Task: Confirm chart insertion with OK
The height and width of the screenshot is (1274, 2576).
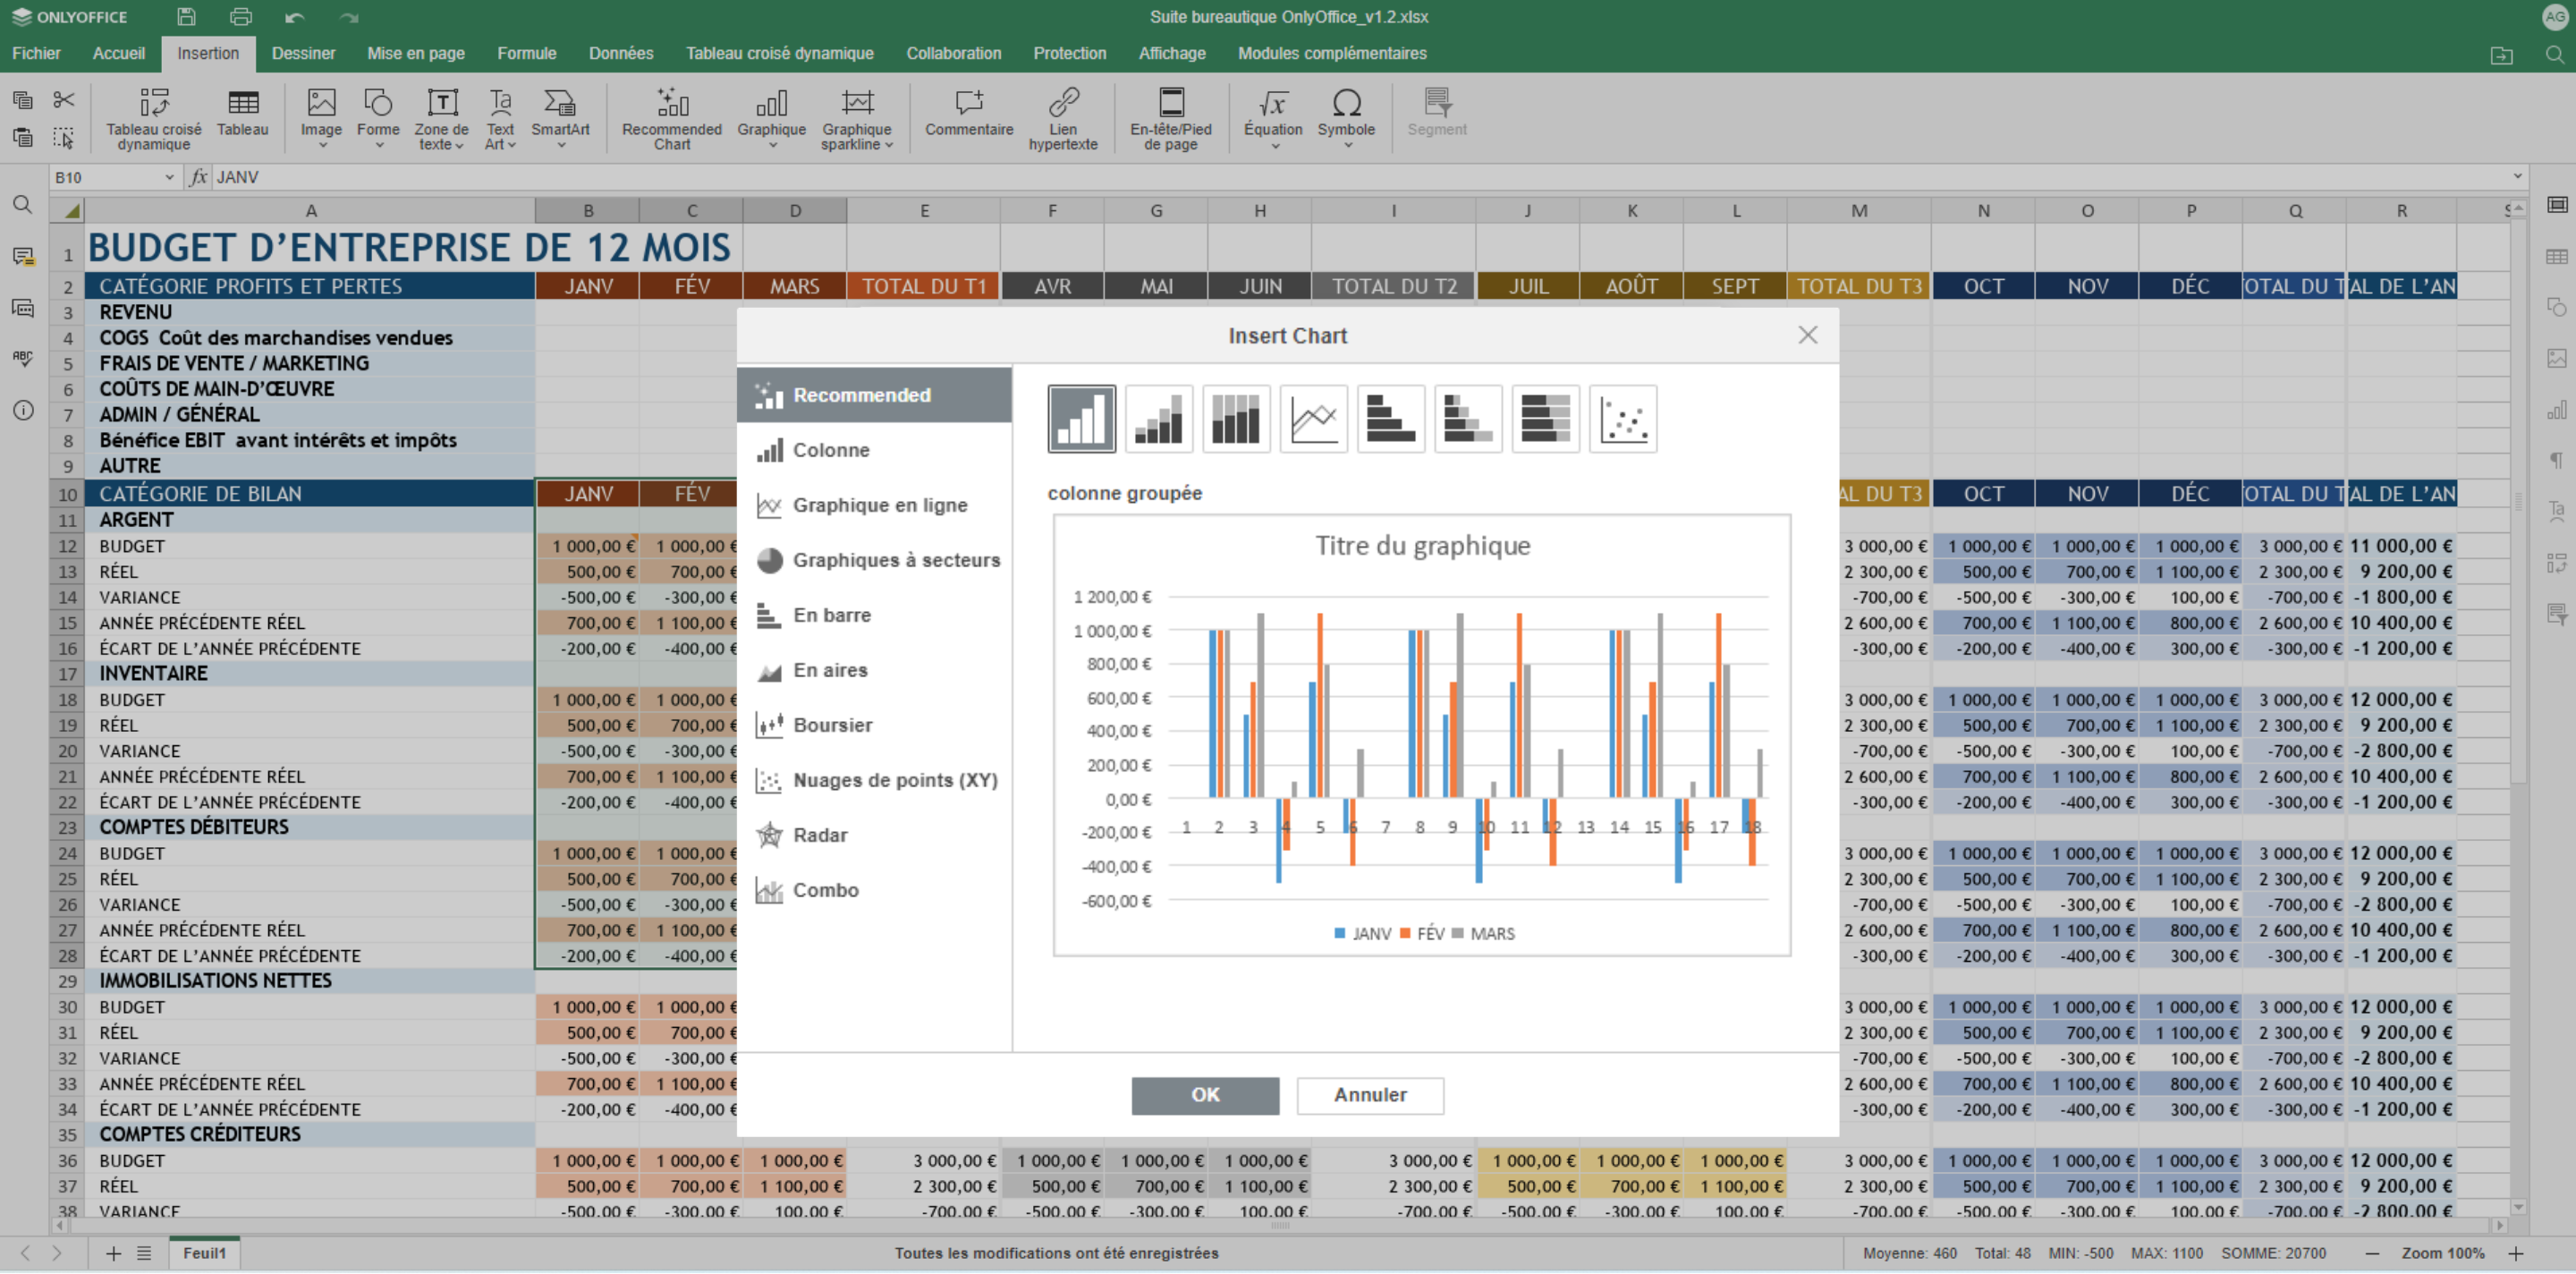Action: pos(1204,1095)
